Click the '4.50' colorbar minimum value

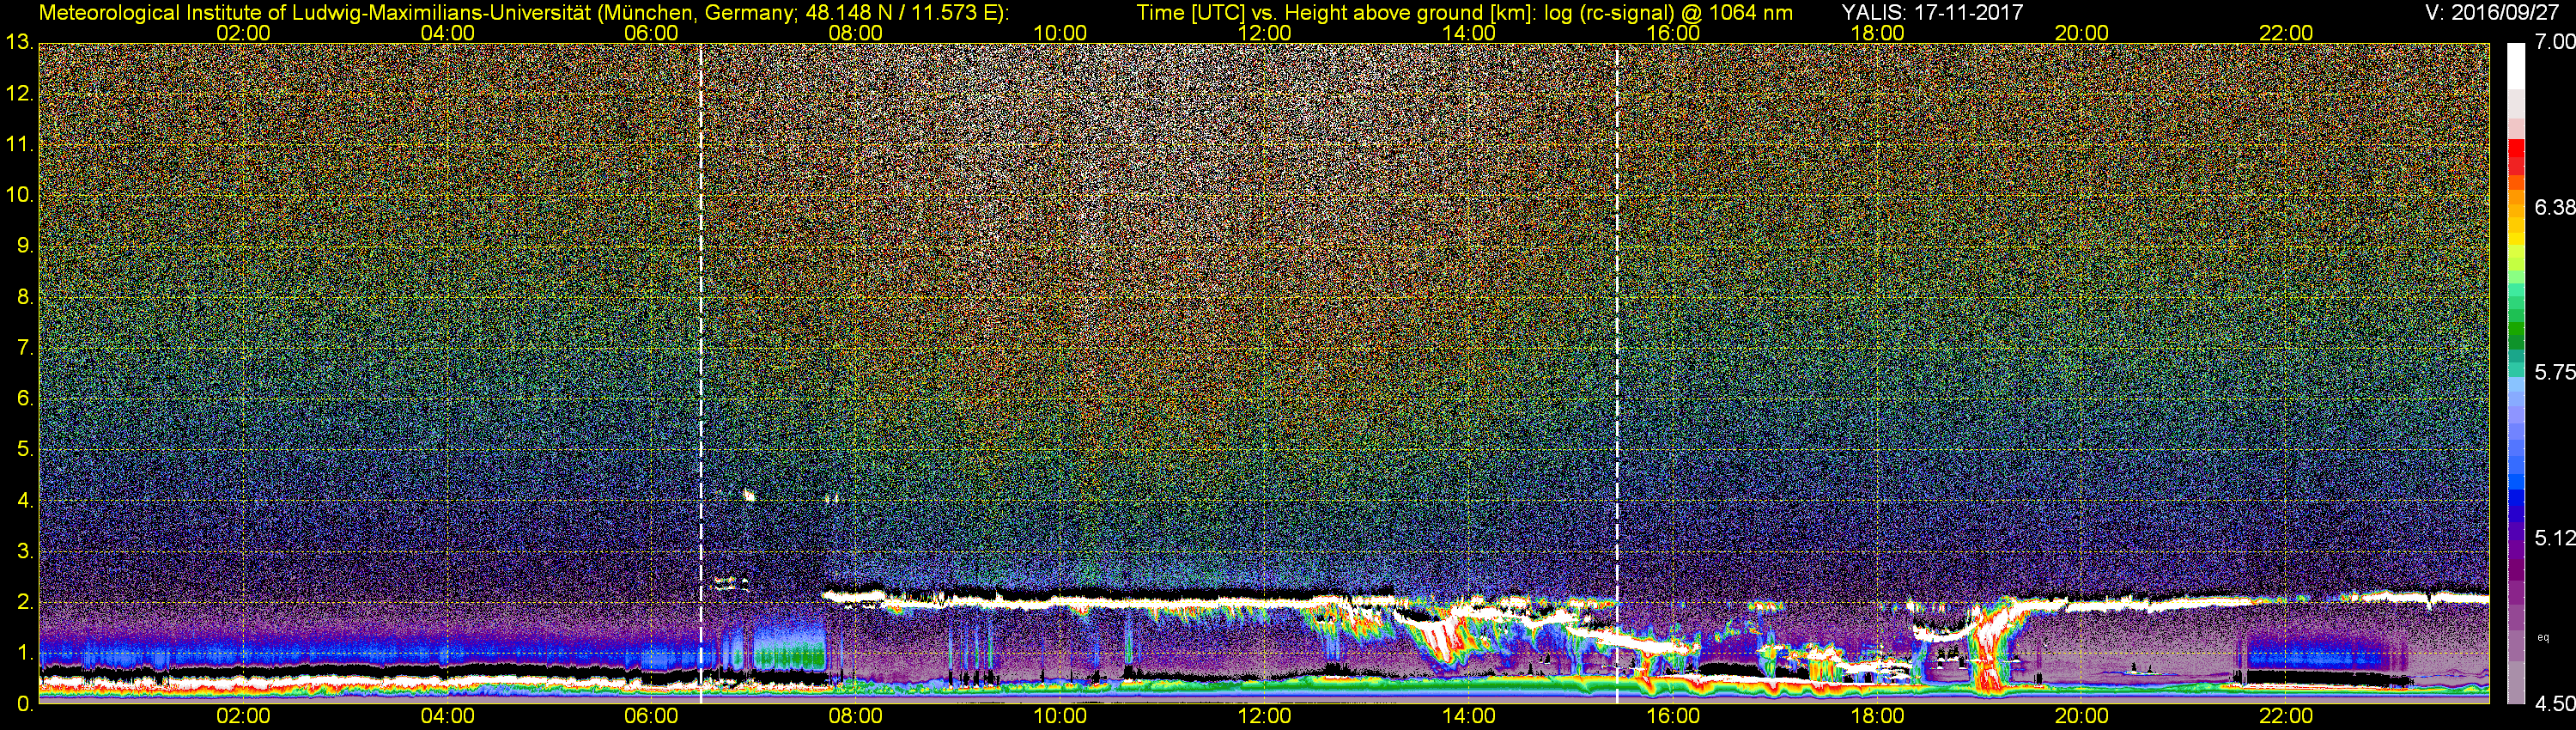(2554, 704)
